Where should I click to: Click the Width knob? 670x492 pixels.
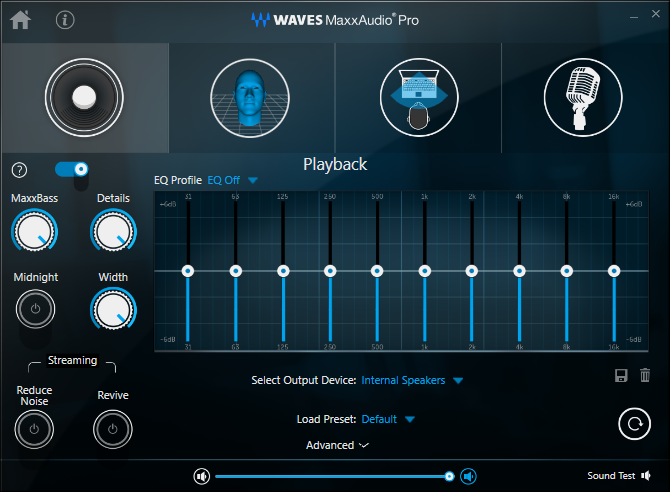113,310
